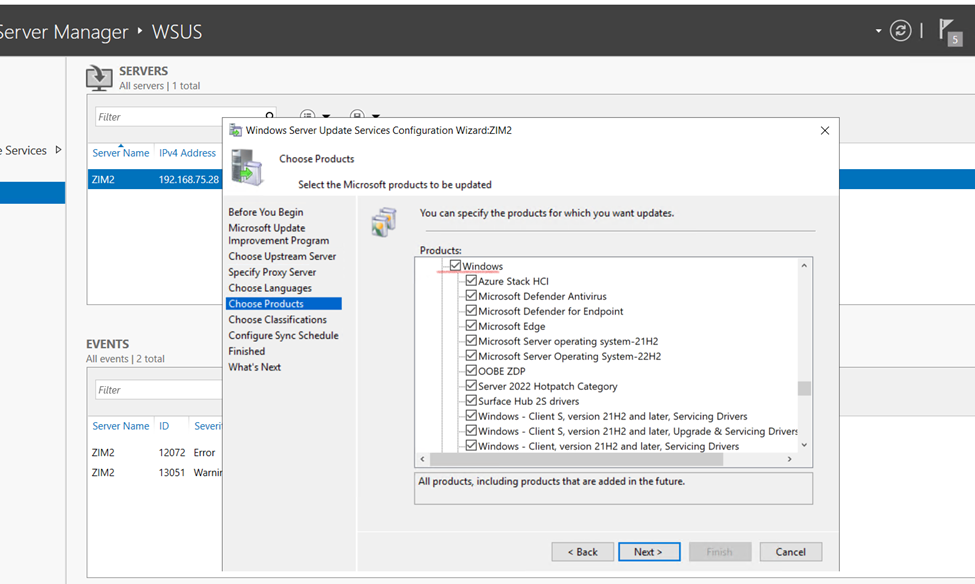Viewport: 975px width, 584px height.
Task: Click the WSUS wizard title bar icon
Action: point(235,130)
